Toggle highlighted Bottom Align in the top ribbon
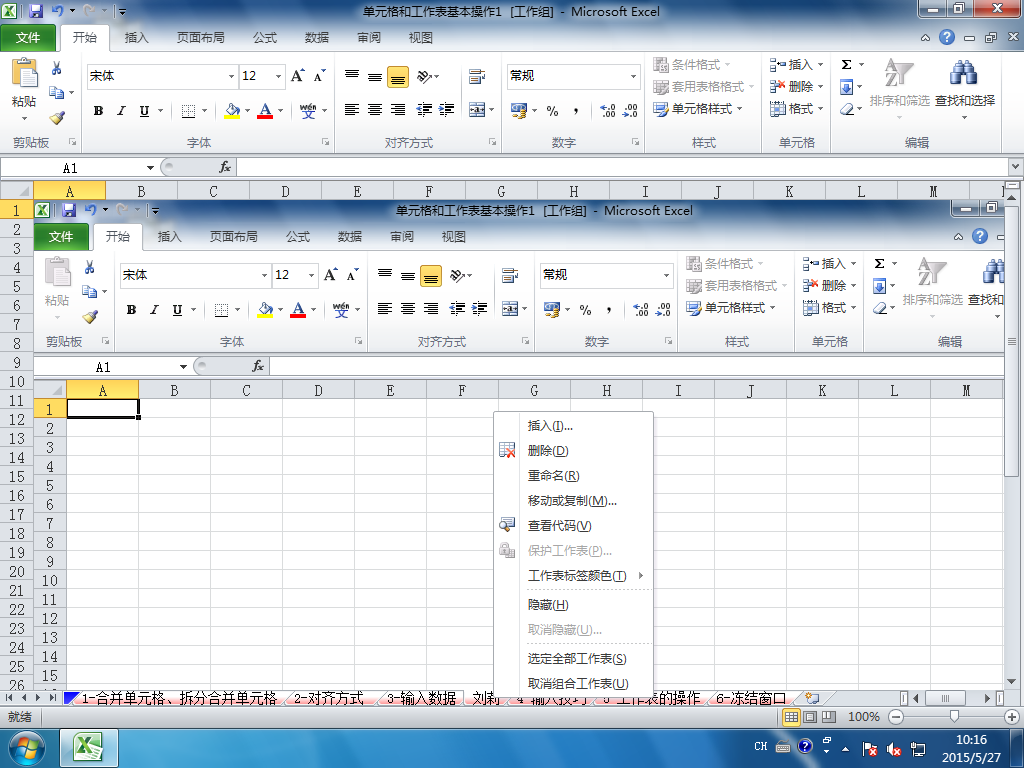This screenshot has height=768, width=1024. pos(398,76)
